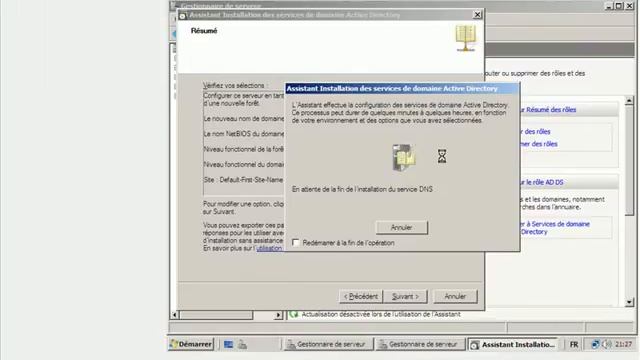Click 'Le nom NetBIOS du domaine' line in summary
Screen dimensions: 640x360
pyautogui.click(x=244, y=134)
